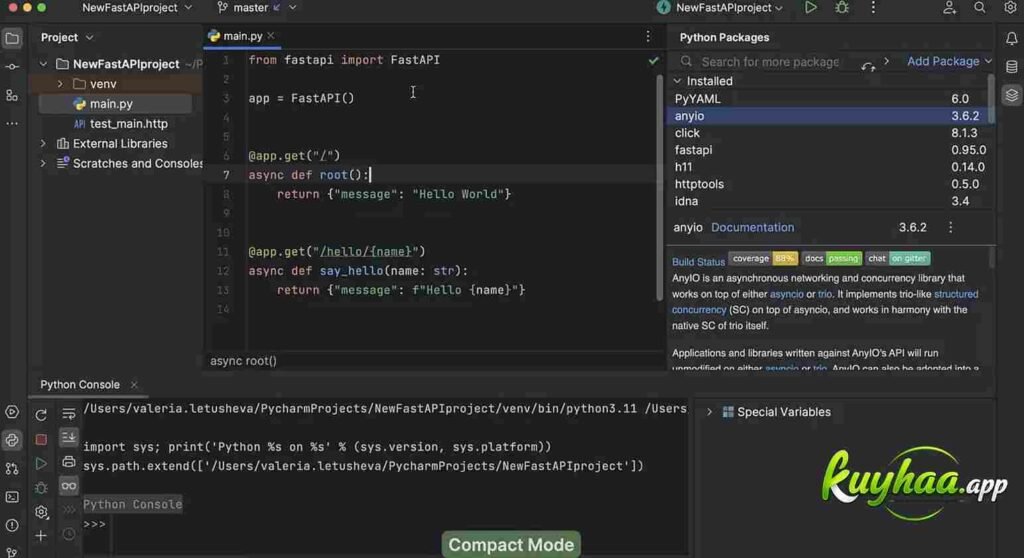This screenshot has width=1024, height=558.
Task: Open anyio Documentation link
Action: pos(752,227)
